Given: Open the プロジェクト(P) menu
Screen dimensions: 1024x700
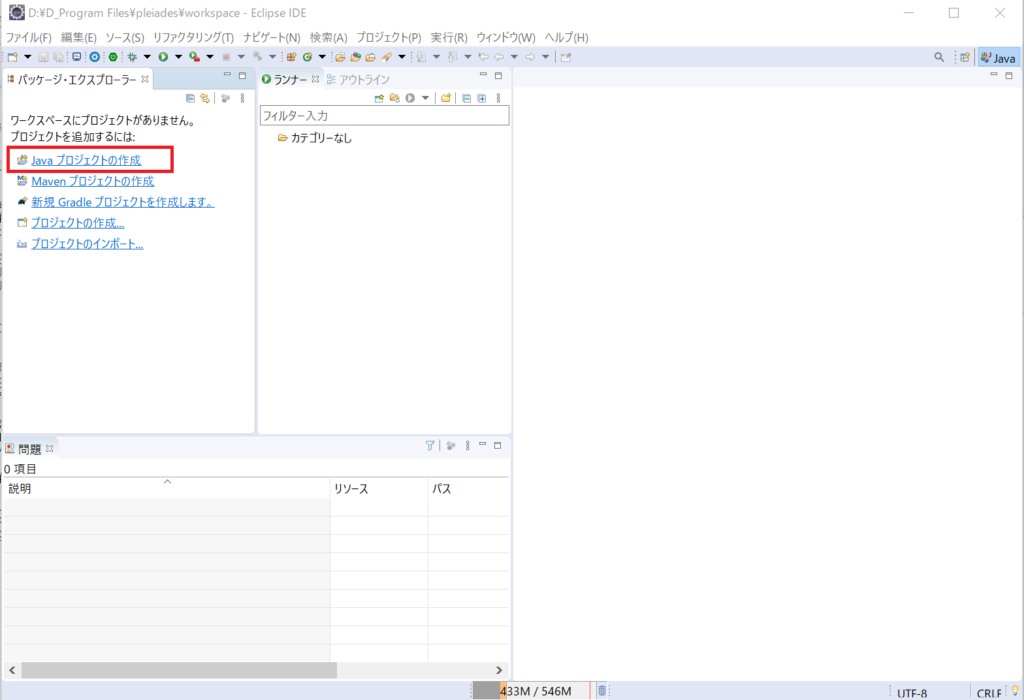Looking at the screenshot, I should click(389, 37).
